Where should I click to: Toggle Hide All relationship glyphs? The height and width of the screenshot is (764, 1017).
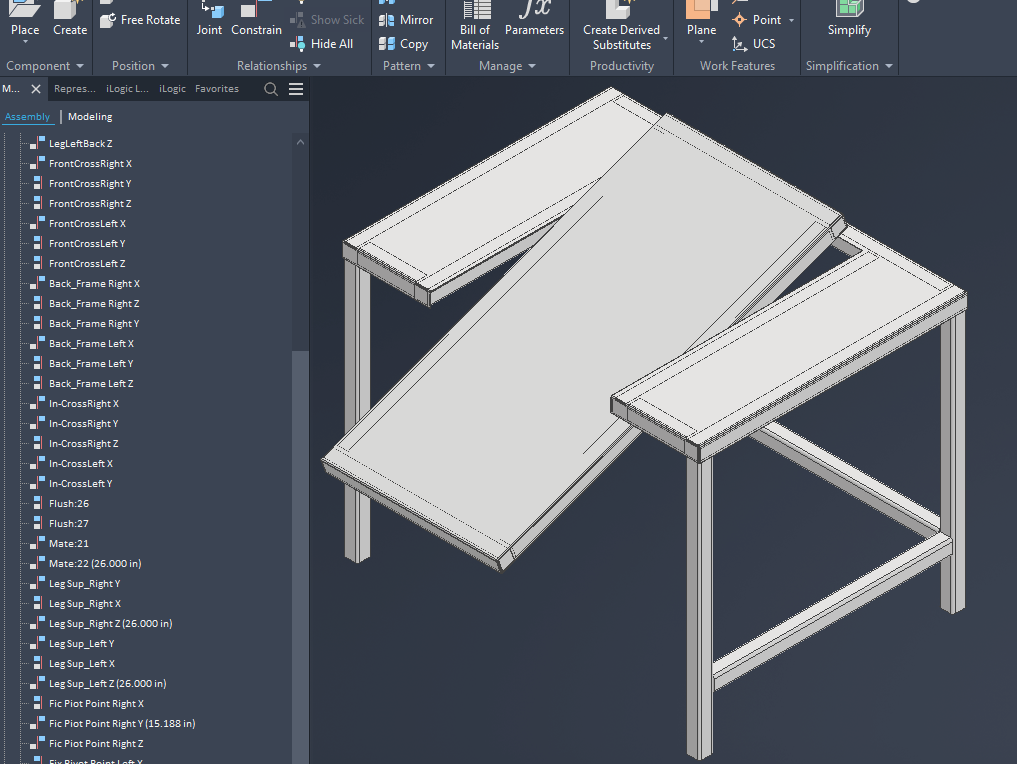(x=322, y=44)
